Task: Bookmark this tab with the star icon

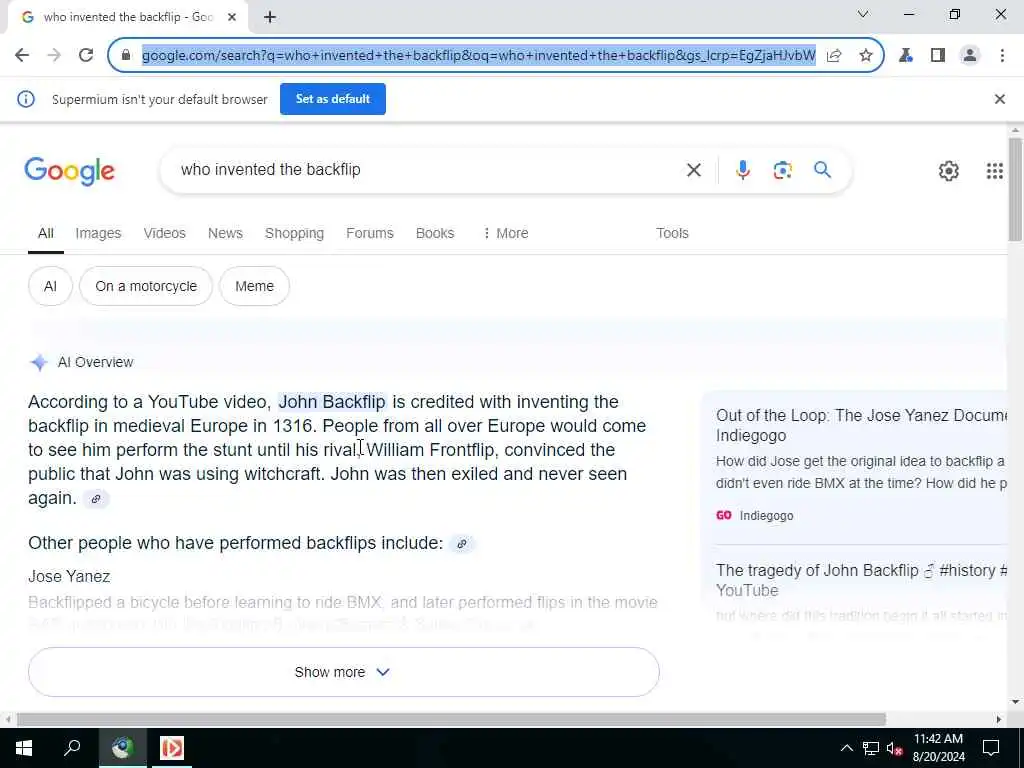Action: pyautogui.click(x=866, y=56)
